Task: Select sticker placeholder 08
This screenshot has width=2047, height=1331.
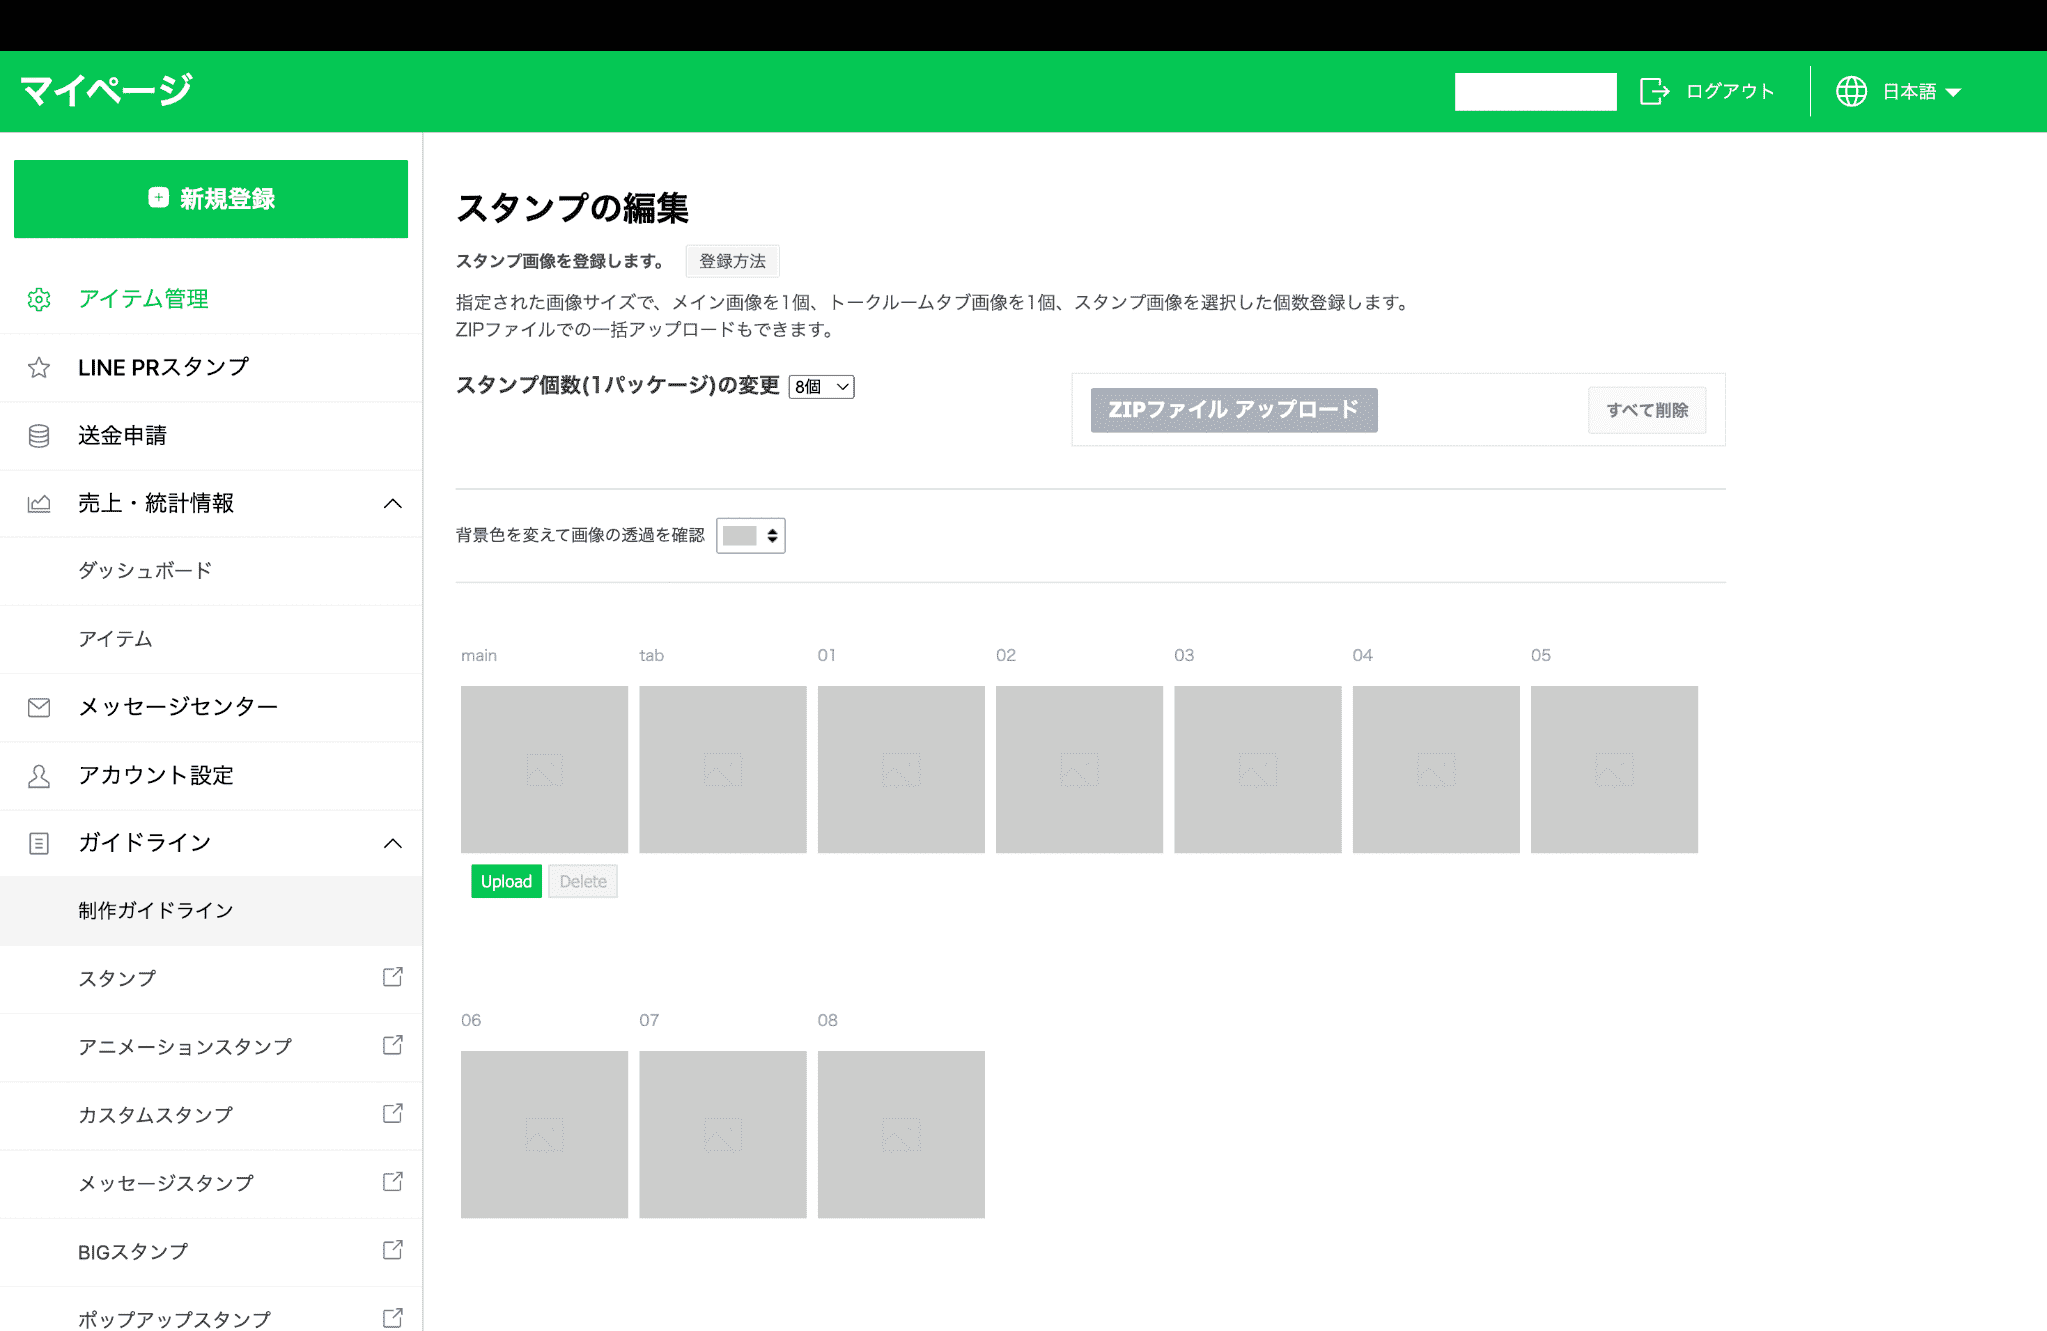Action: (901, 1134)
